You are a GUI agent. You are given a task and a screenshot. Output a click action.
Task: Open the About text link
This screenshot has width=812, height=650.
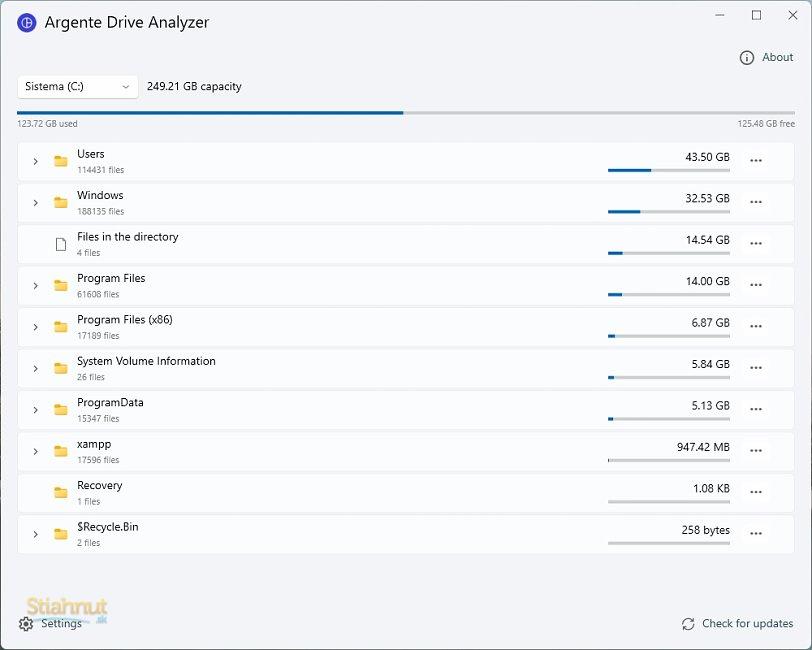(777, 57)
